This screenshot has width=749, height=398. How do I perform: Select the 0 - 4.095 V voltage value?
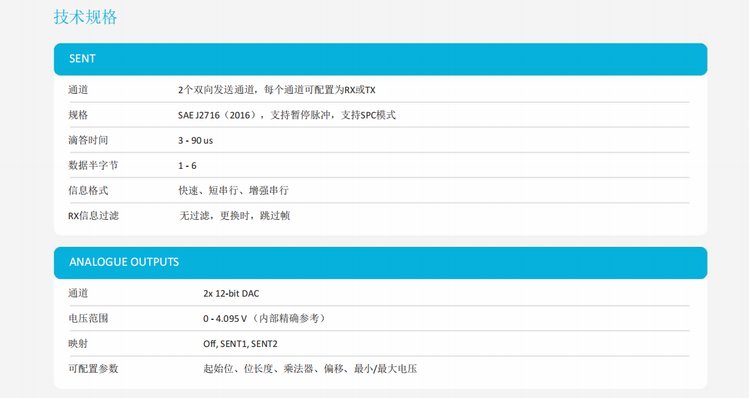pos(225,319)
